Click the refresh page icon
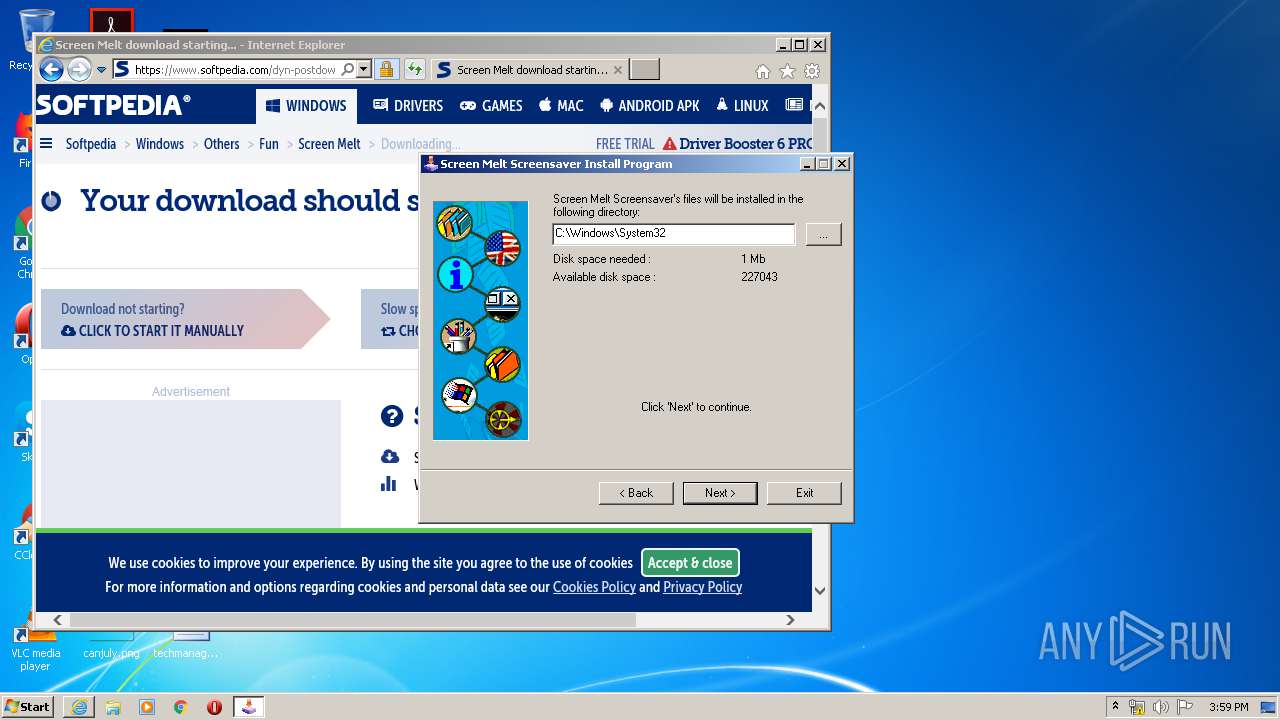 tap(414, 70)
